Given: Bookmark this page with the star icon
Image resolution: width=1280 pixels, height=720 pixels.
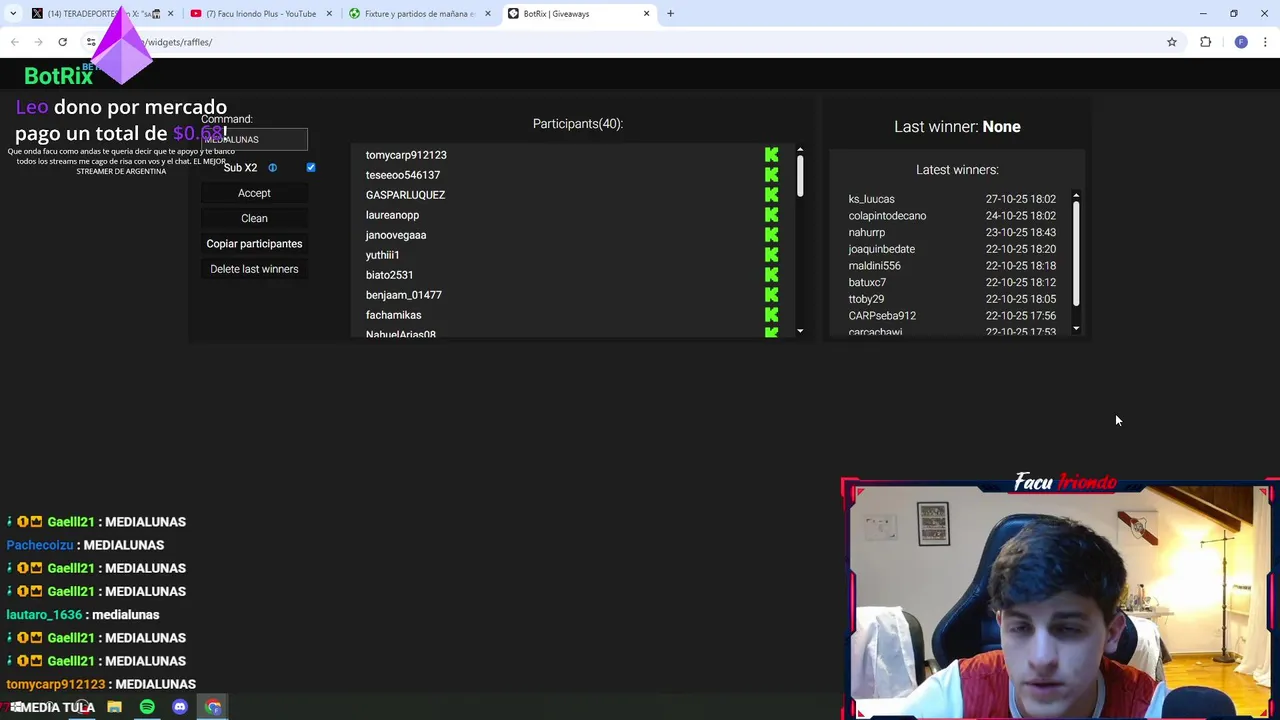Looking at the screenshot, I should click(x=1172, y=42).
